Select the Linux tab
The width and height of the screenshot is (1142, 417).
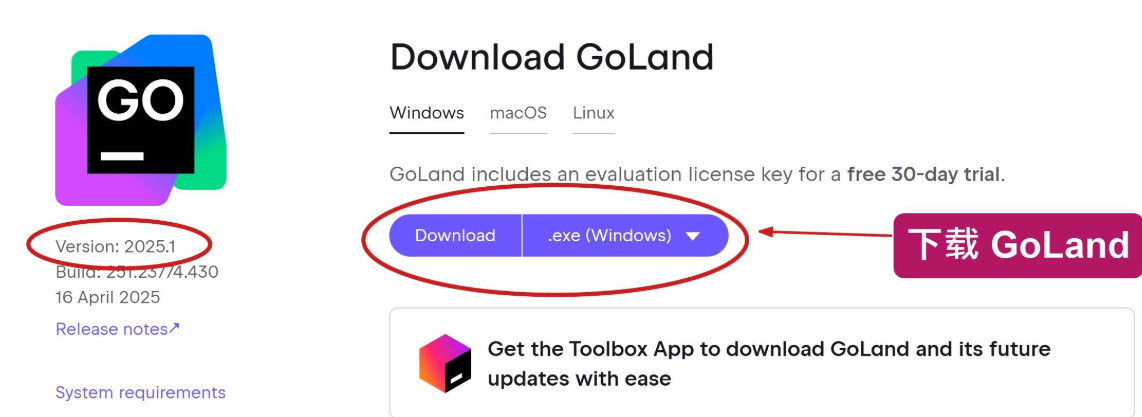click(x=594, y=114)
